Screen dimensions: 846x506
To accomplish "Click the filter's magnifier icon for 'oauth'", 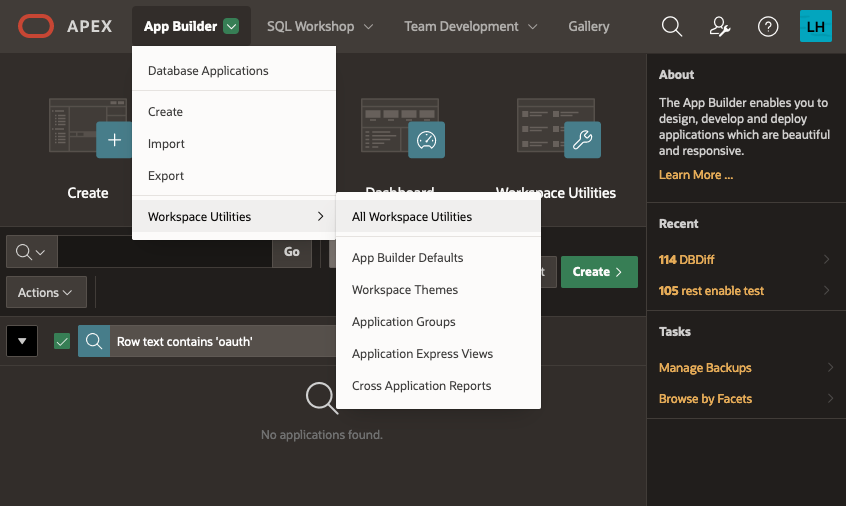I will tap(94, 341).
